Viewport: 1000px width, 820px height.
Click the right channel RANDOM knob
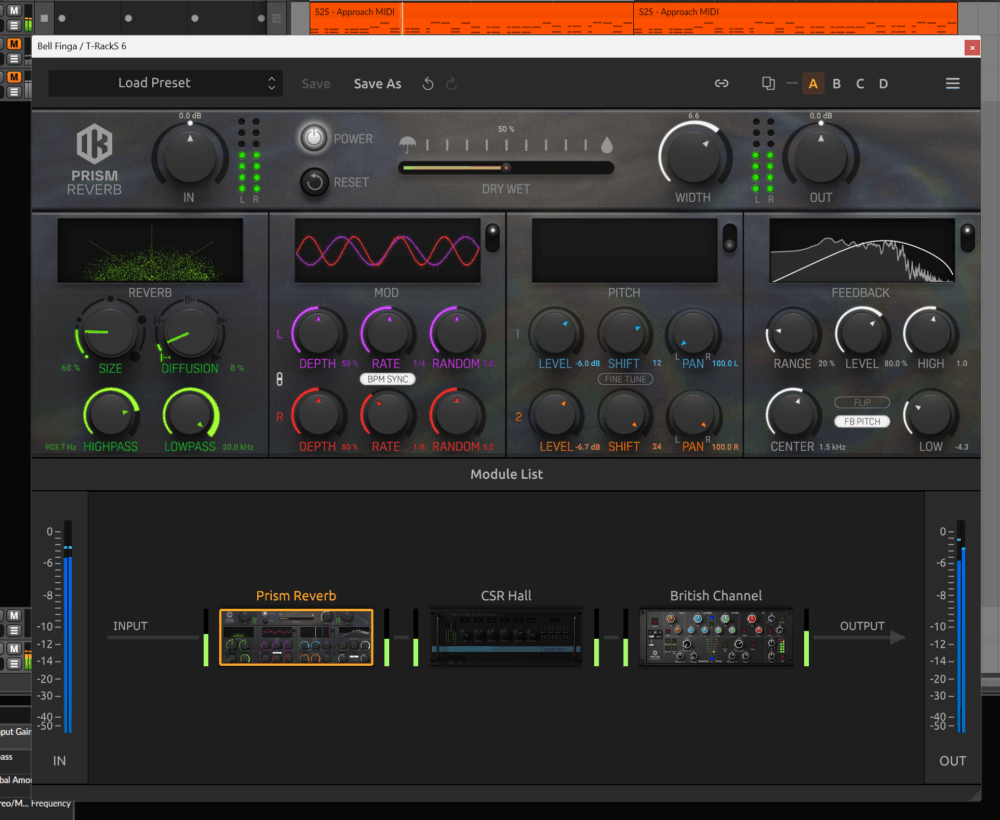(x=457, y=414)
